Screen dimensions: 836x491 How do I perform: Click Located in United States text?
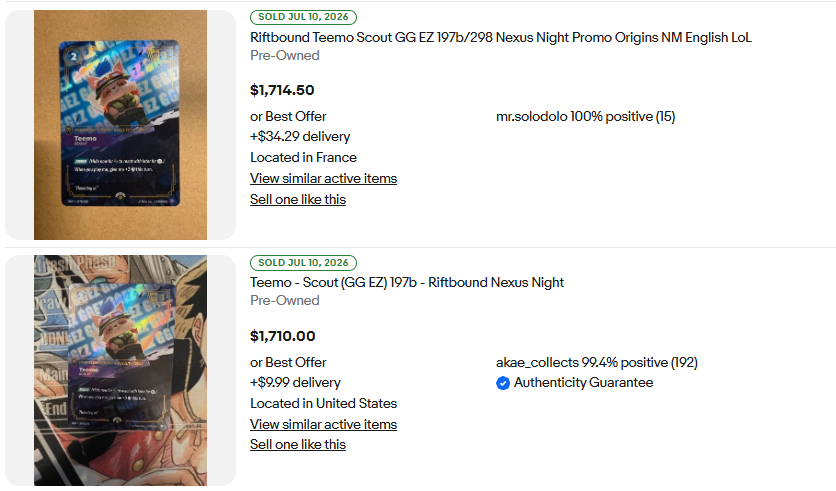pyautogui.click(x=324, y=404)
